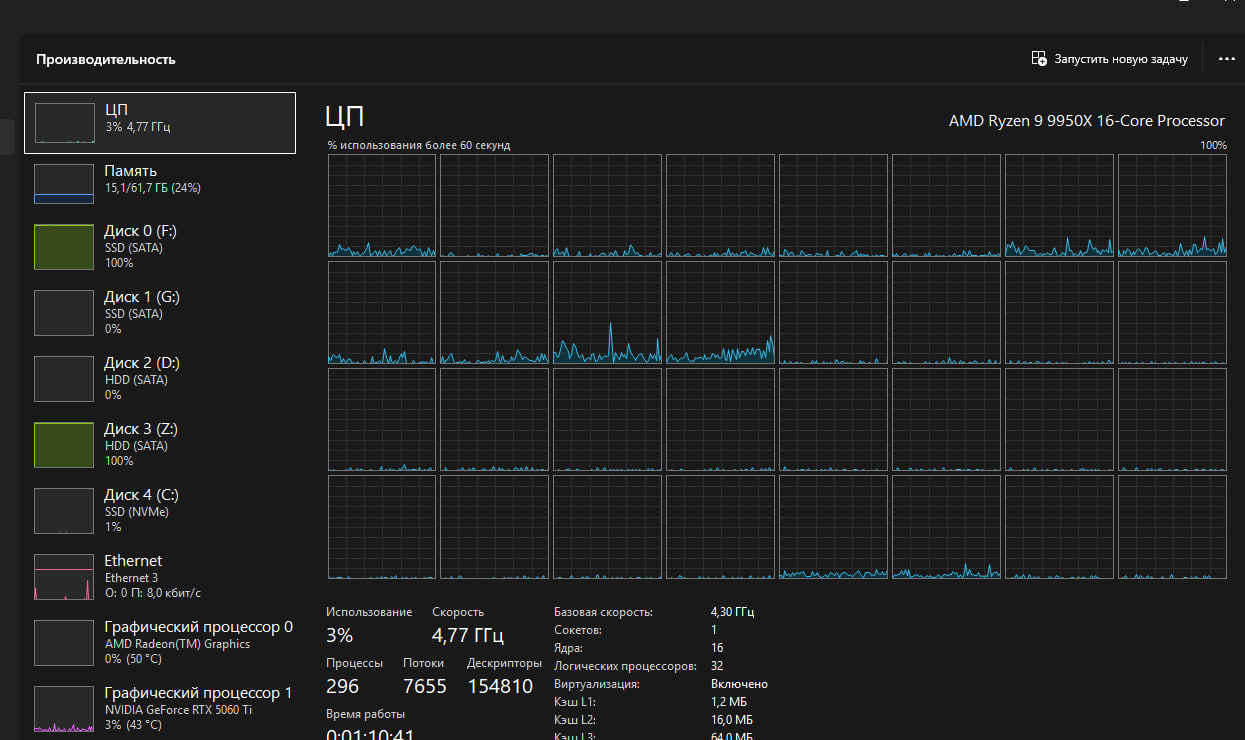Open Диск 3 (Z:) performance view

click(160, 444)
